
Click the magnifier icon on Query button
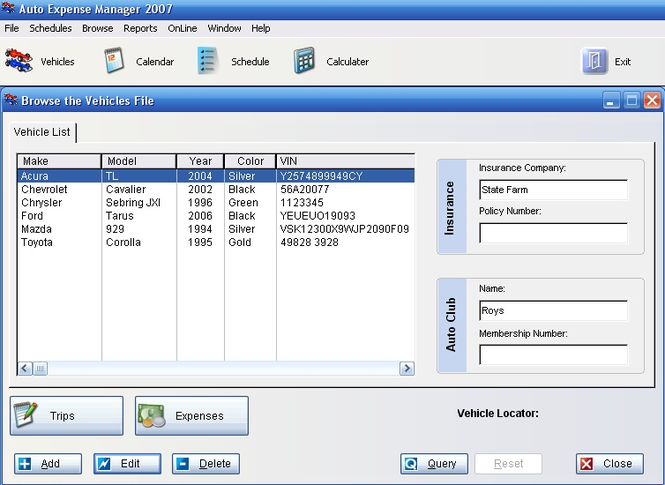(411, 464)
